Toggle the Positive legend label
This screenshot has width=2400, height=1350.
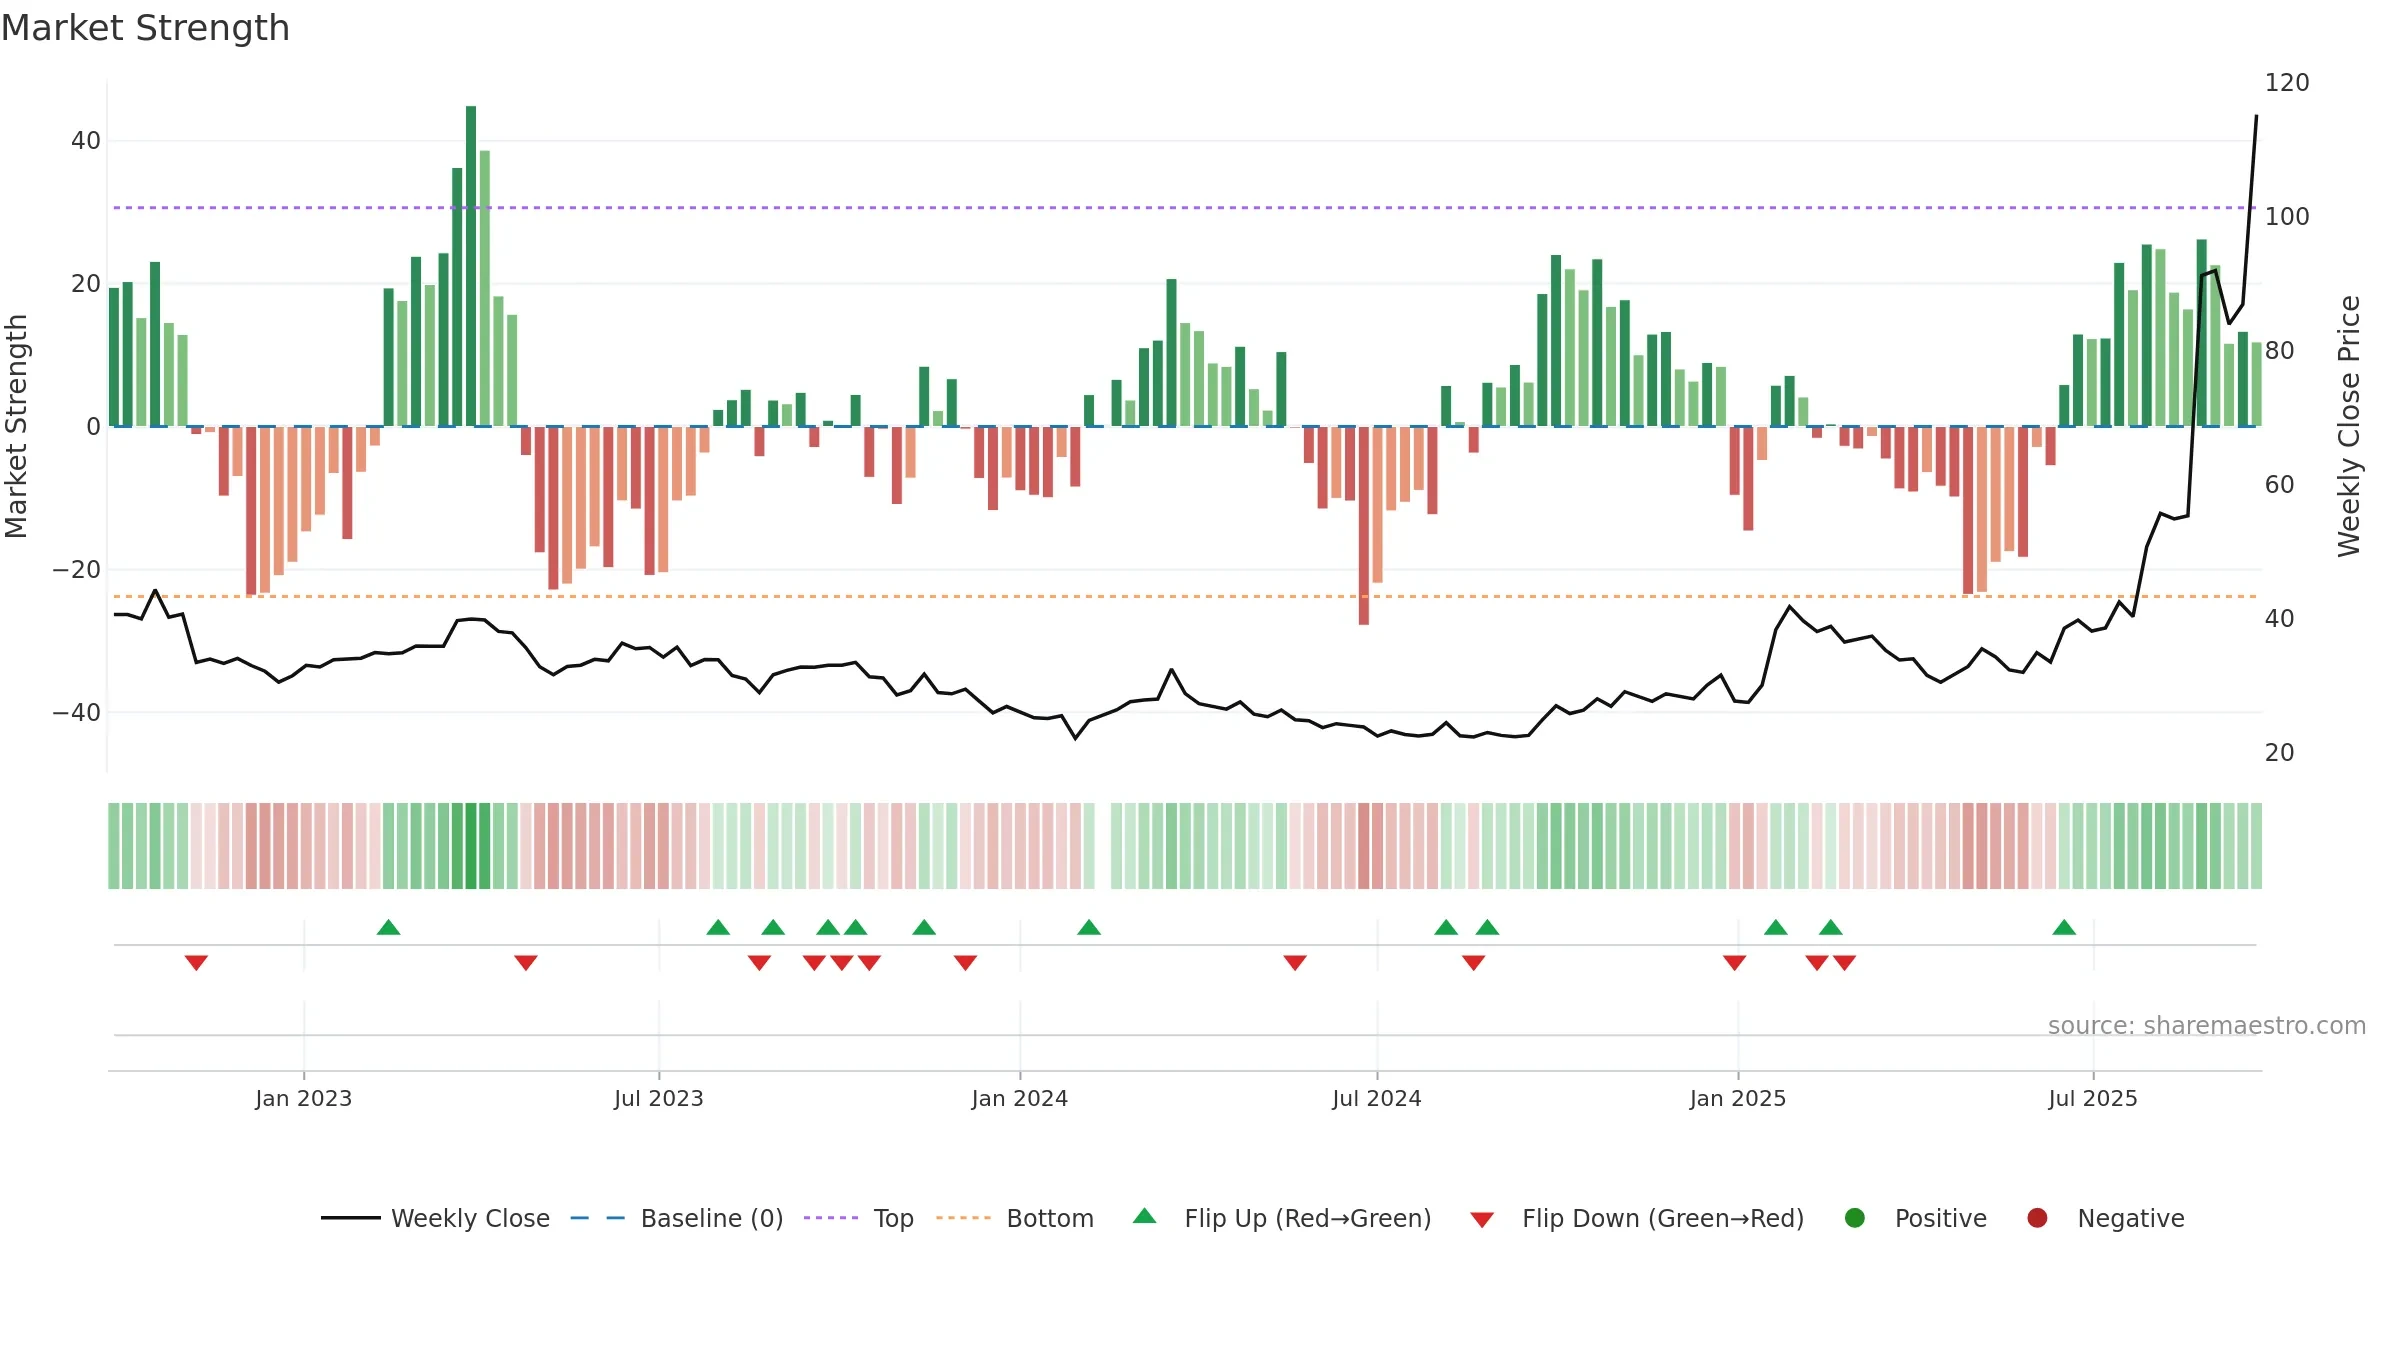(x=1941, y=1218)
